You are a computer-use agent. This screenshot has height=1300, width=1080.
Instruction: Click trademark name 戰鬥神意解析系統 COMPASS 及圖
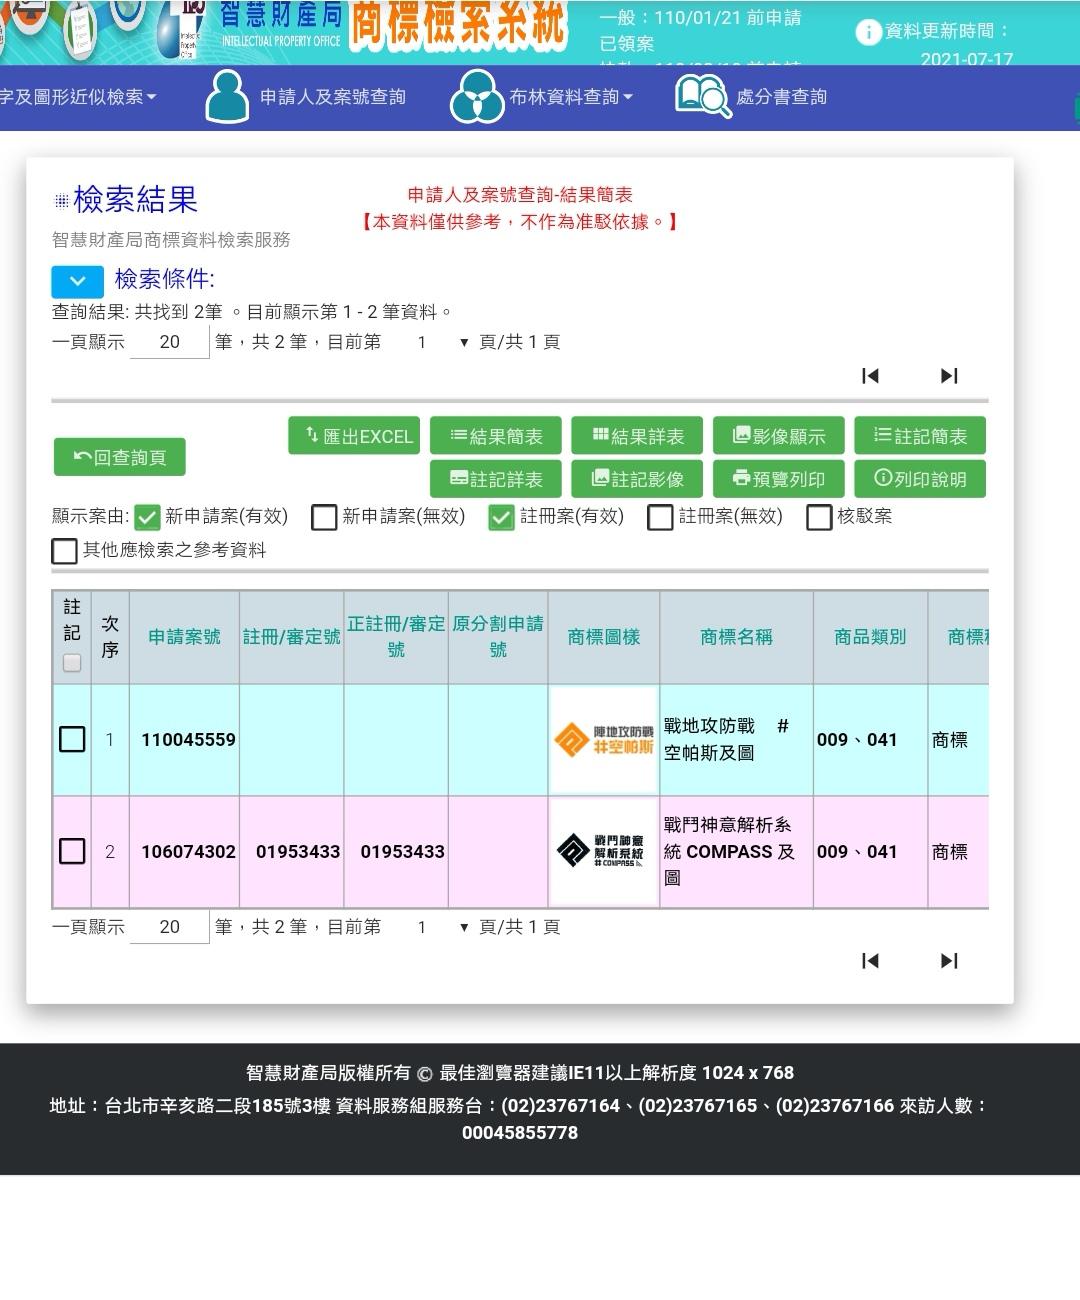click(x=729, y=851)
